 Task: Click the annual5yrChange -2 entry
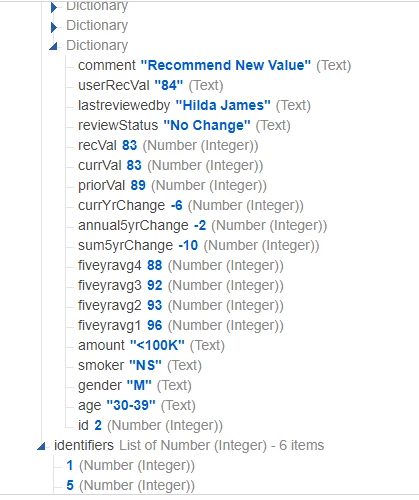[202, 225]
